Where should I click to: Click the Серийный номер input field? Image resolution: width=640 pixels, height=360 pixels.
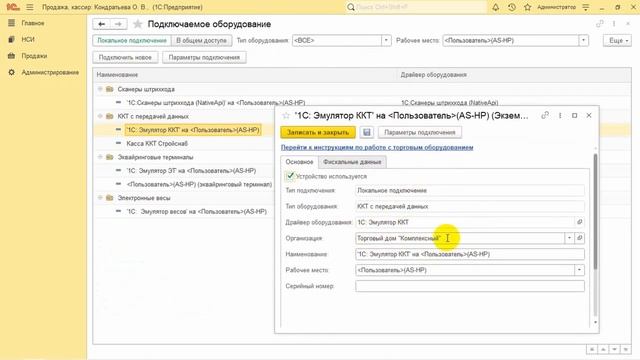point(470,286)
